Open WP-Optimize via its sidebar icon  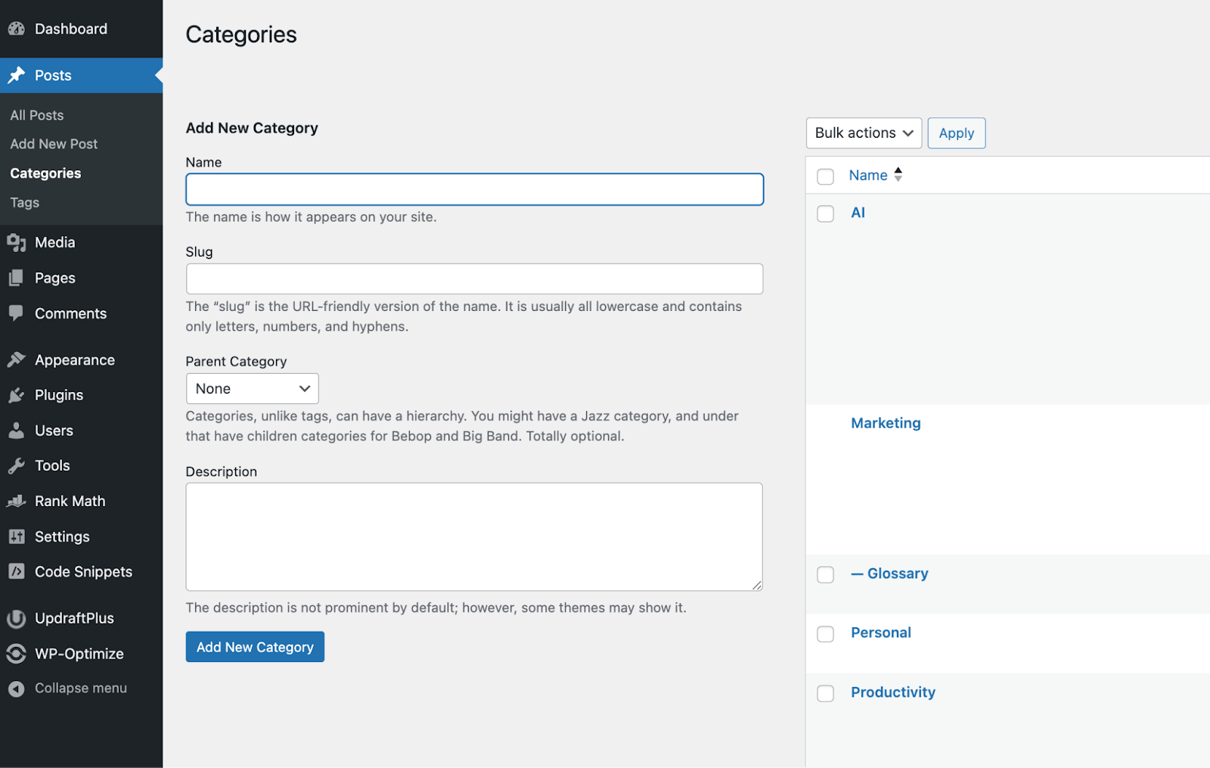tap(17, 653)
